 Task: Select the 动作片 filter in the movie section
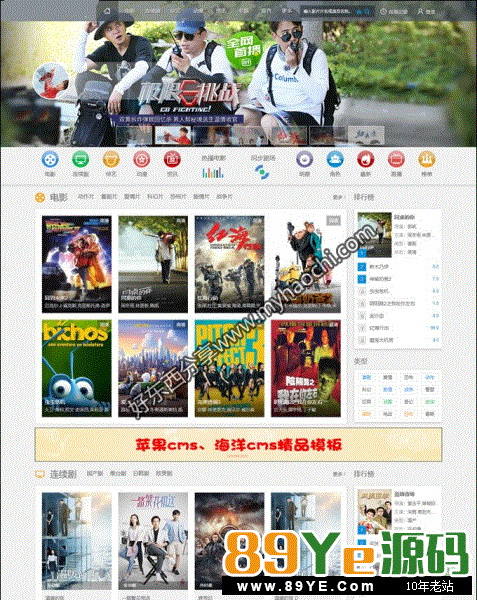tap(86, 197)
